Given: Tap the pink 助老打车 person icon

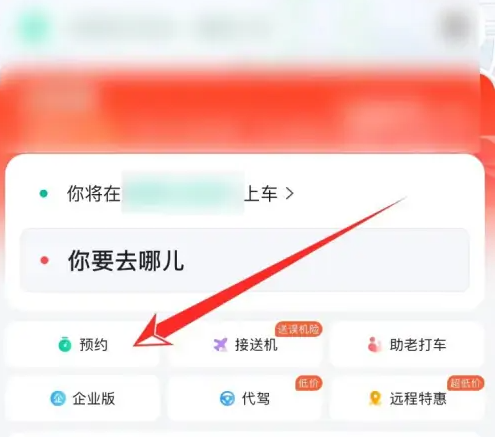Looking at the screenshot, I should [374, 345].
